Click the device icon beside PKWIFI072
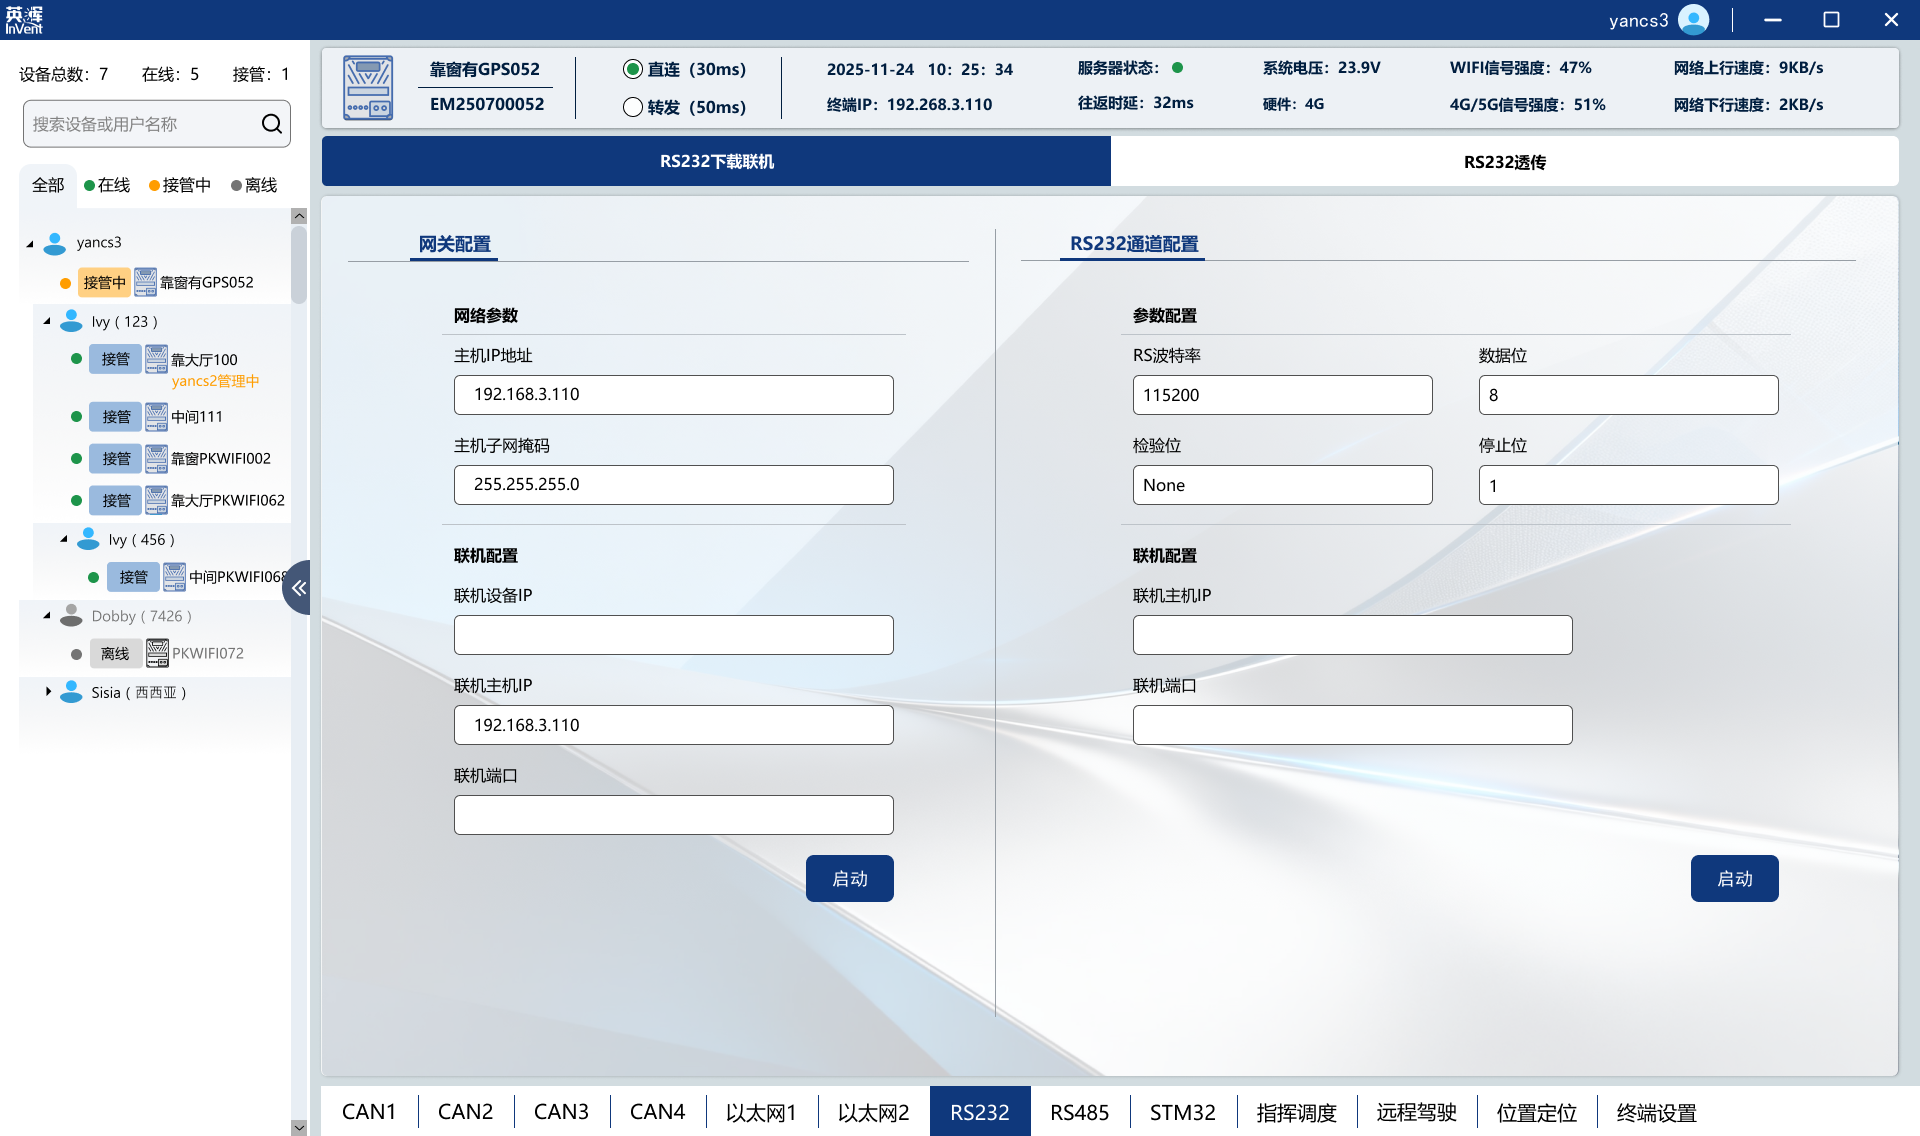The width and height of the screenshot is (1920, 1136). [158, 653]
